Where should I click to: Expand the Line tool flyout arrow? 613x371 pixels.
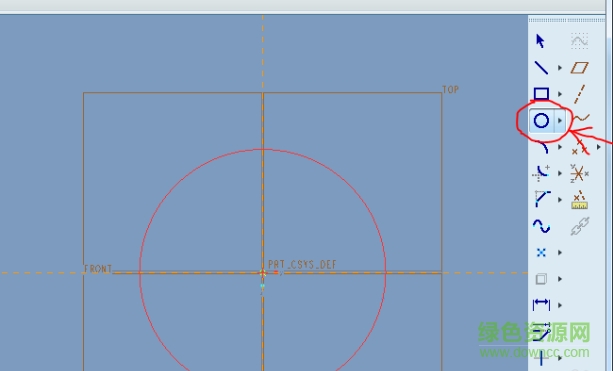point(560,68)
